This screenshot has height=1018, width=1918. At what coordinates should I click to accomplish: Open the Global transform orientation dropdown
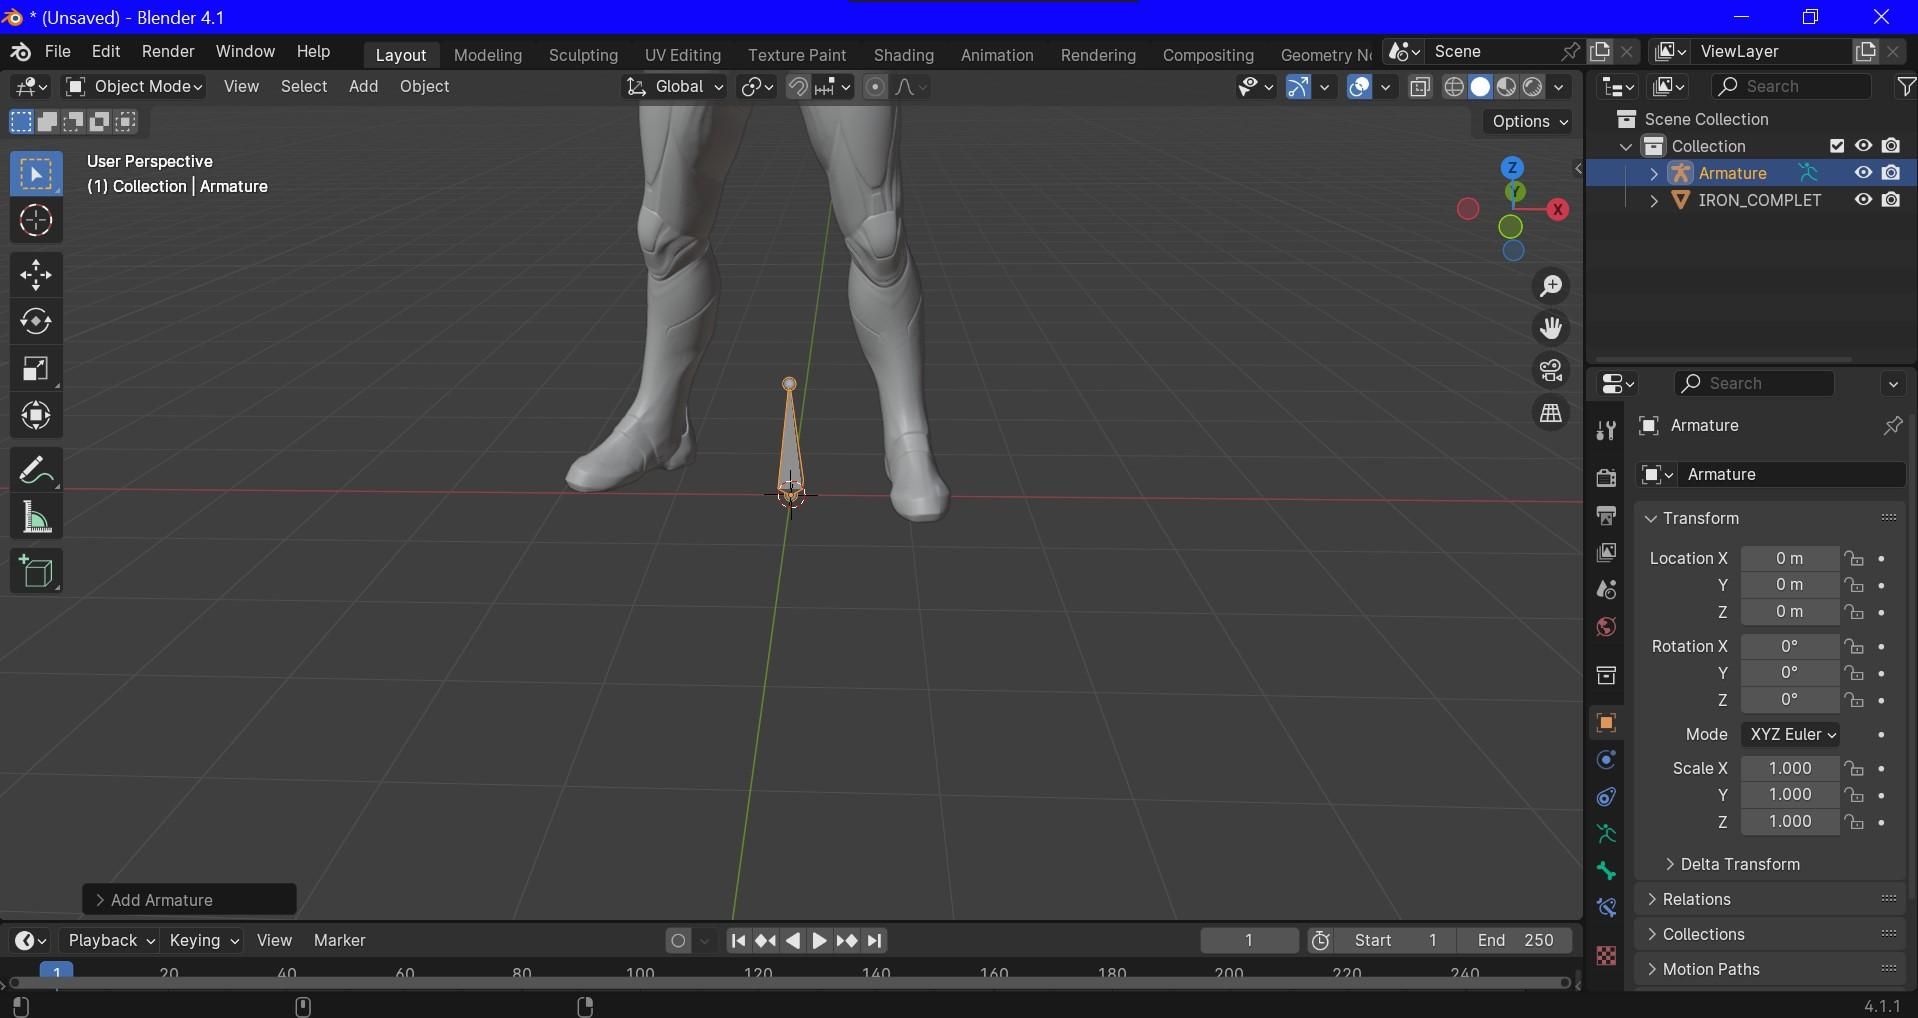[x=675, y=87]
